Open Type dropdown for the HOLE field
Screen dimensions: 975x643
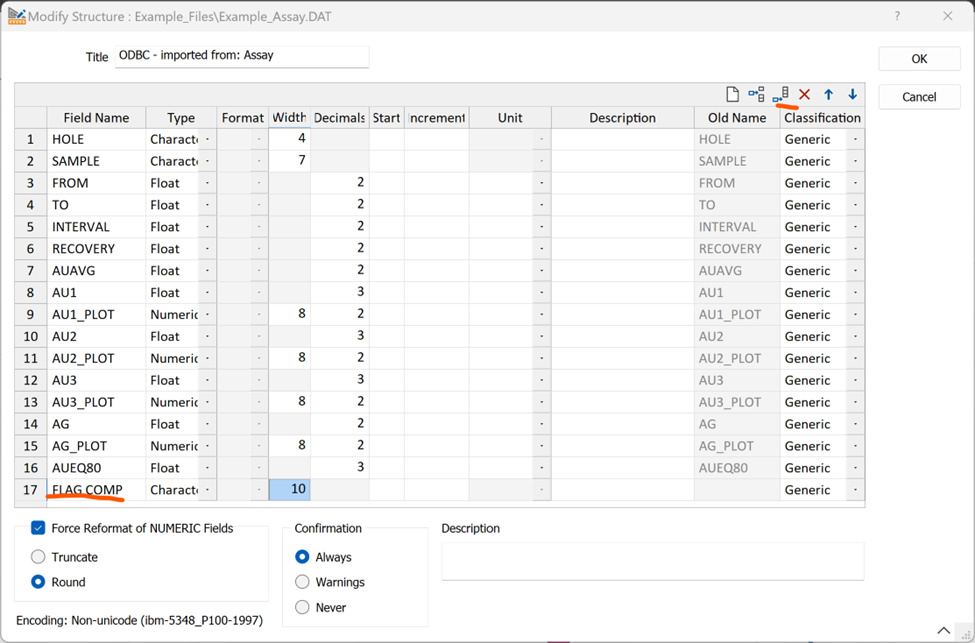click(207, 139)
